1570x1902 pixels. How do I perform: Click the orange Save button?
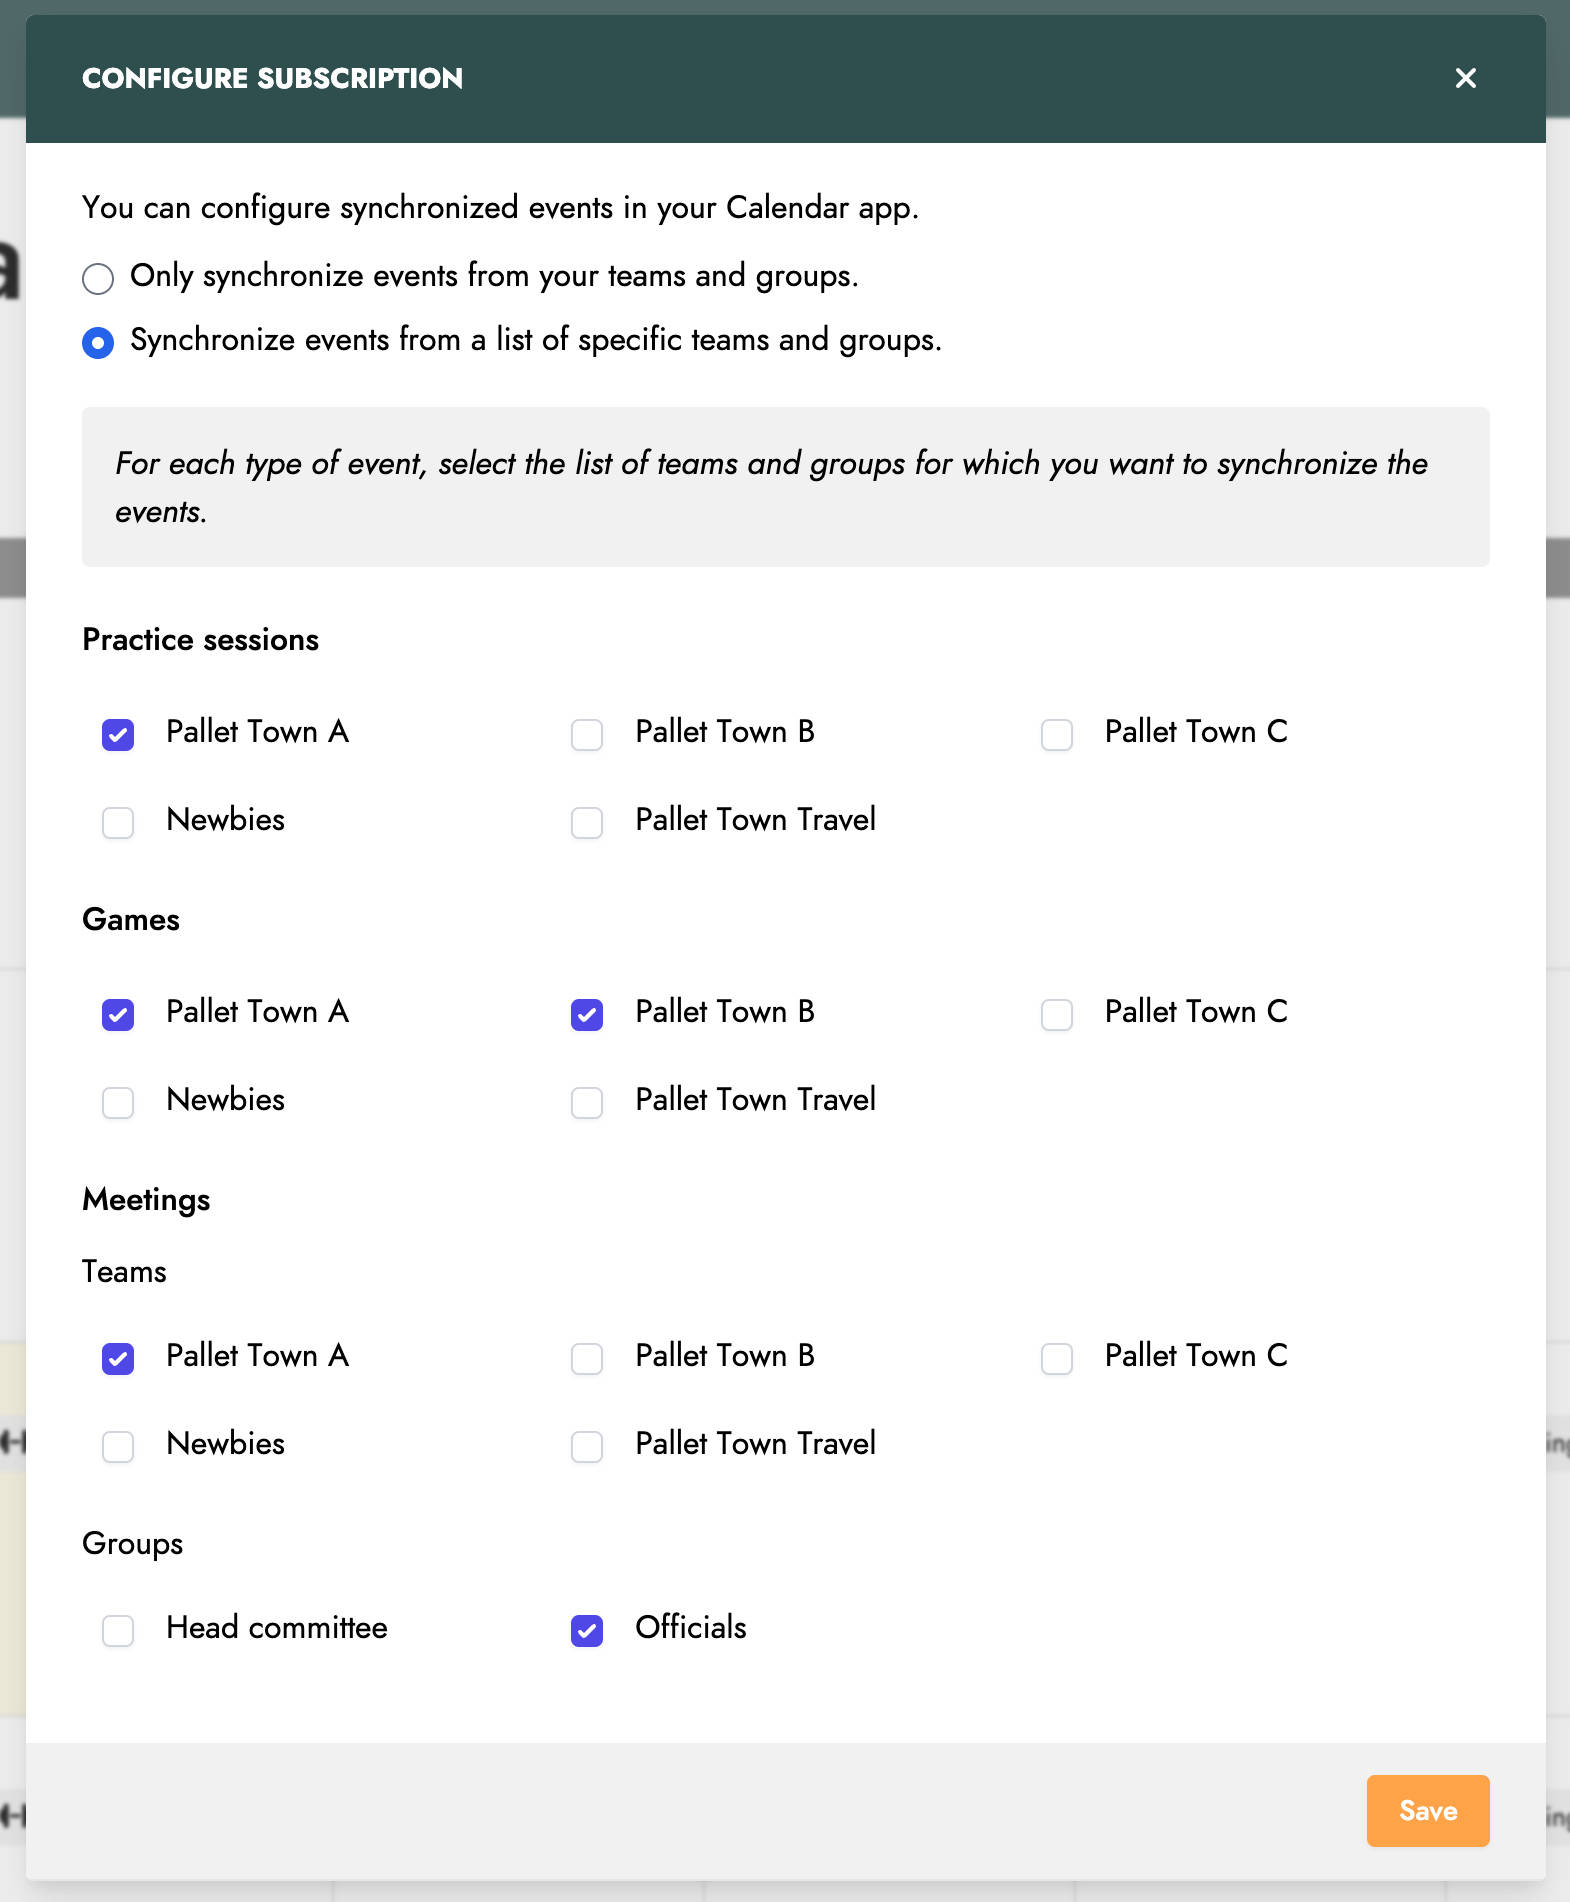pyautogui.click(x=1427, y=1811)
